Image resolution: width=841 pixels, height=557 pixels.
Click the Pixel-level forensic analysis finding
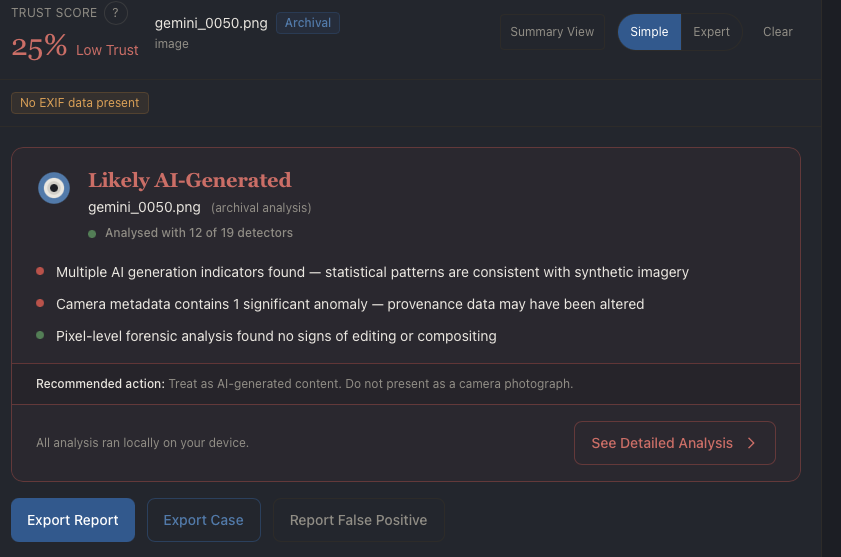(276, 336)
